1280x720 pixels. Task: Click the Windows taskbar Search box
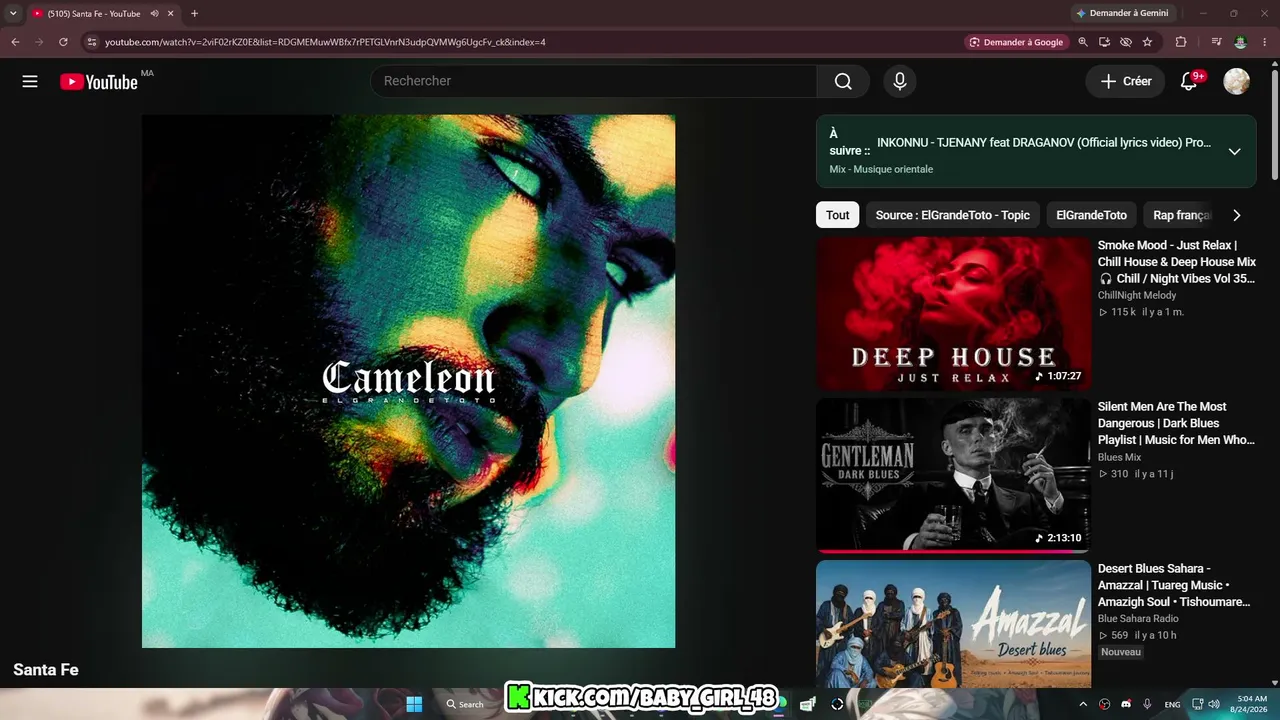tap(466, 704)
